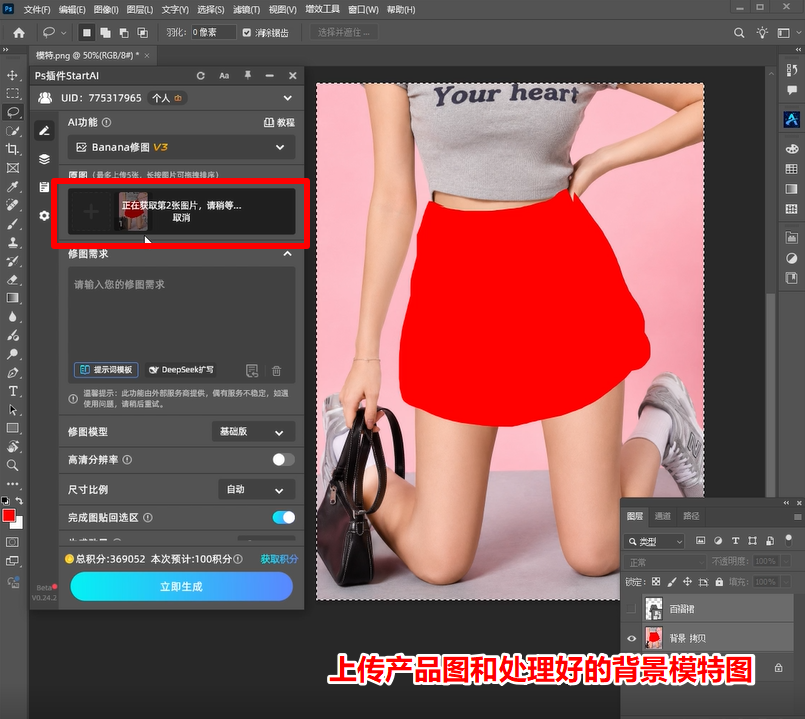
Task: Click the DeepSeek扩写 button
Action: 181,370
